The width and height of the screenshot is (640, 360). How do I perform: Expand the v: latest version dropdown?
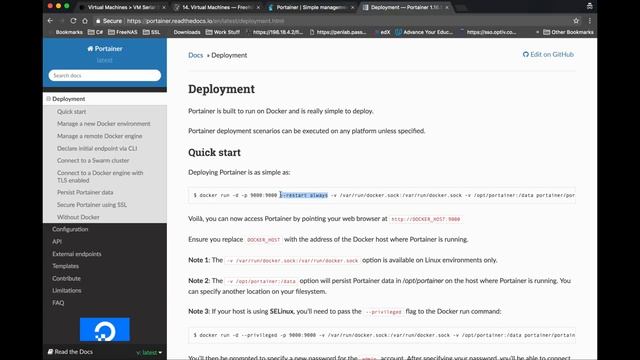(x=149, y=352)
